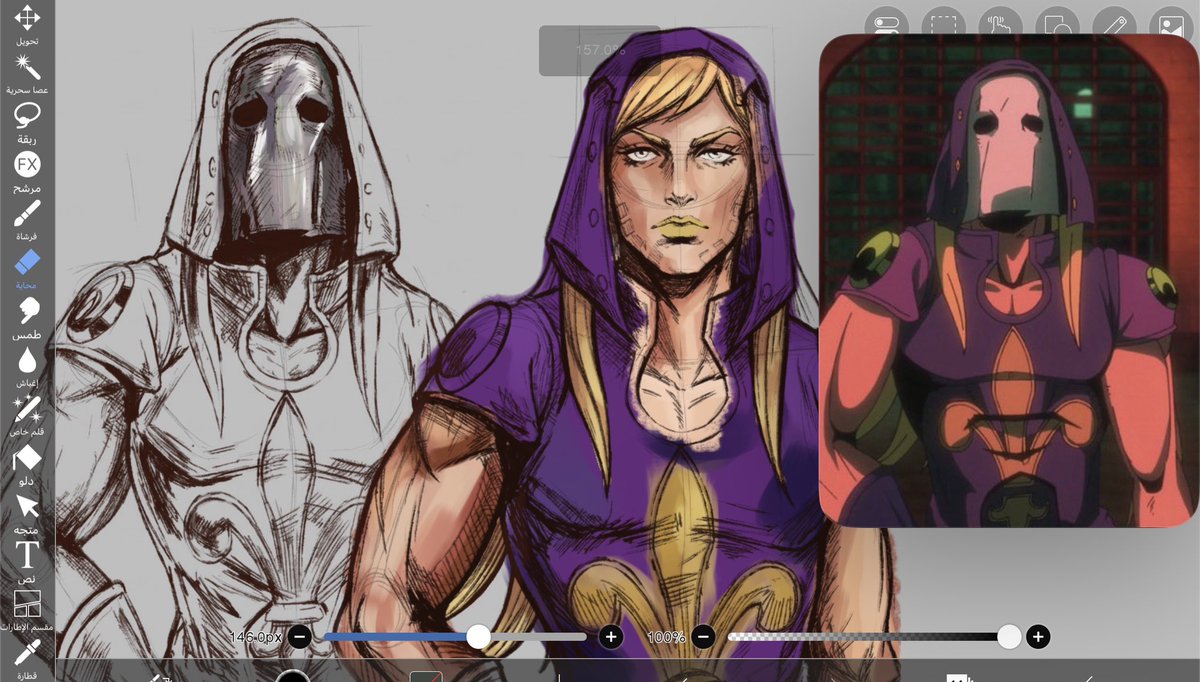Select the Lasso tool (ربقة)
This screenshot has height=682, width=1200.
(x=27, y=121)
